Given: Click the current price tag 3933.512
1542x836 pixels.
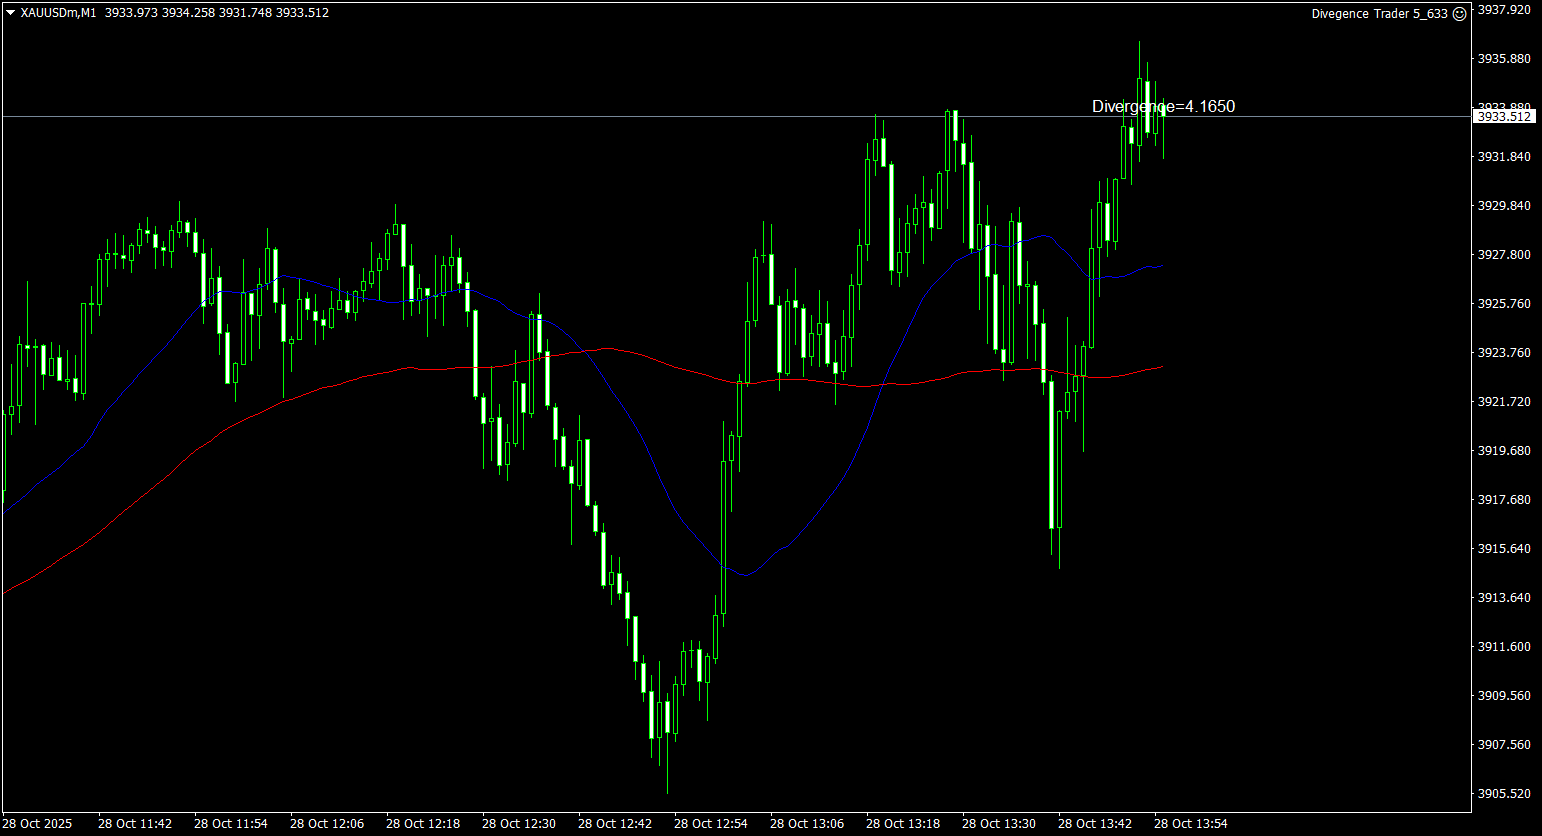Looking at the screenshot, I should click(1504, 117).
